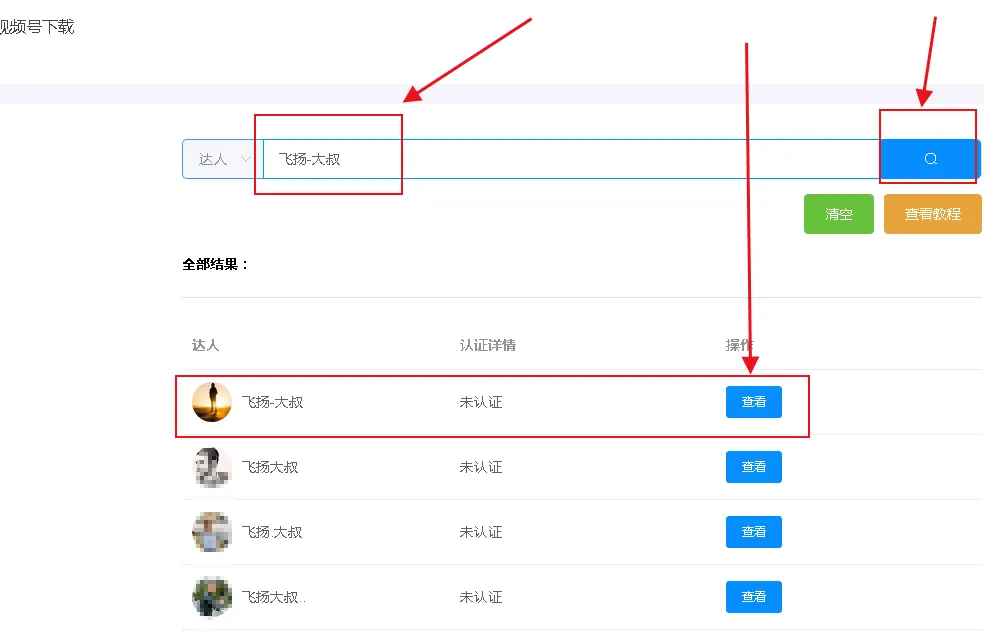Screen dimensions: 984x635
Task: Click the 达人 column header
Action: [x=205, y=345]
